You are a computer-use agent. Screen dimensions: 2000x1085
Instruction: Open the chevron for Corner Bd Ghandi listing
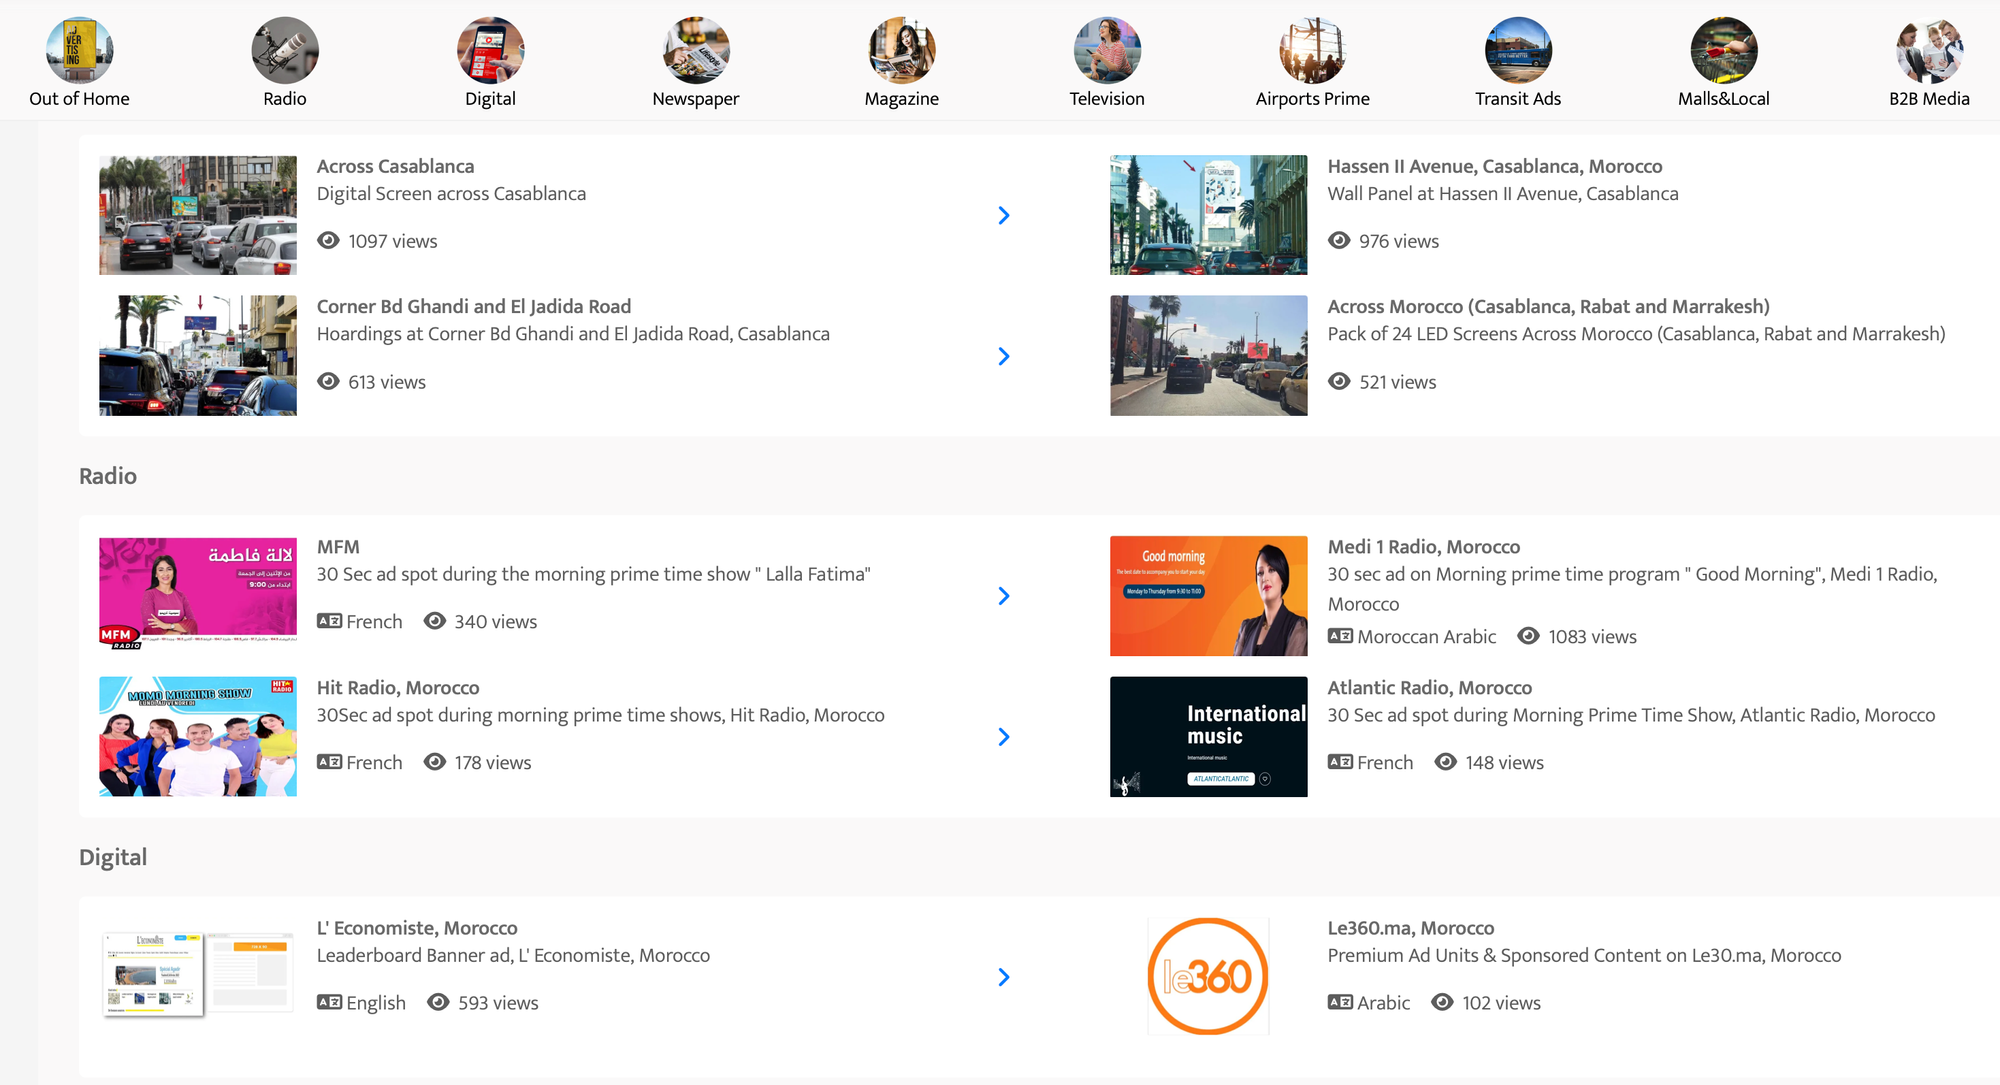tap(1004, 356)
